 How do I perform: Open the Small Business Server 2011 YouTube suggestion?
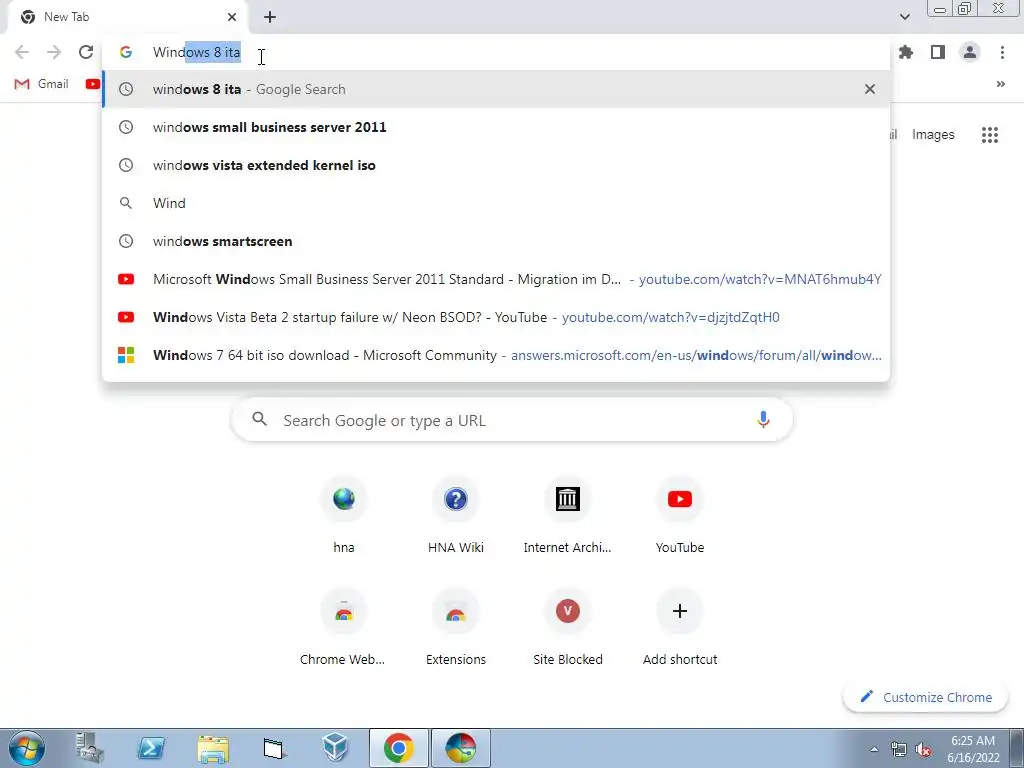(496, 279)
